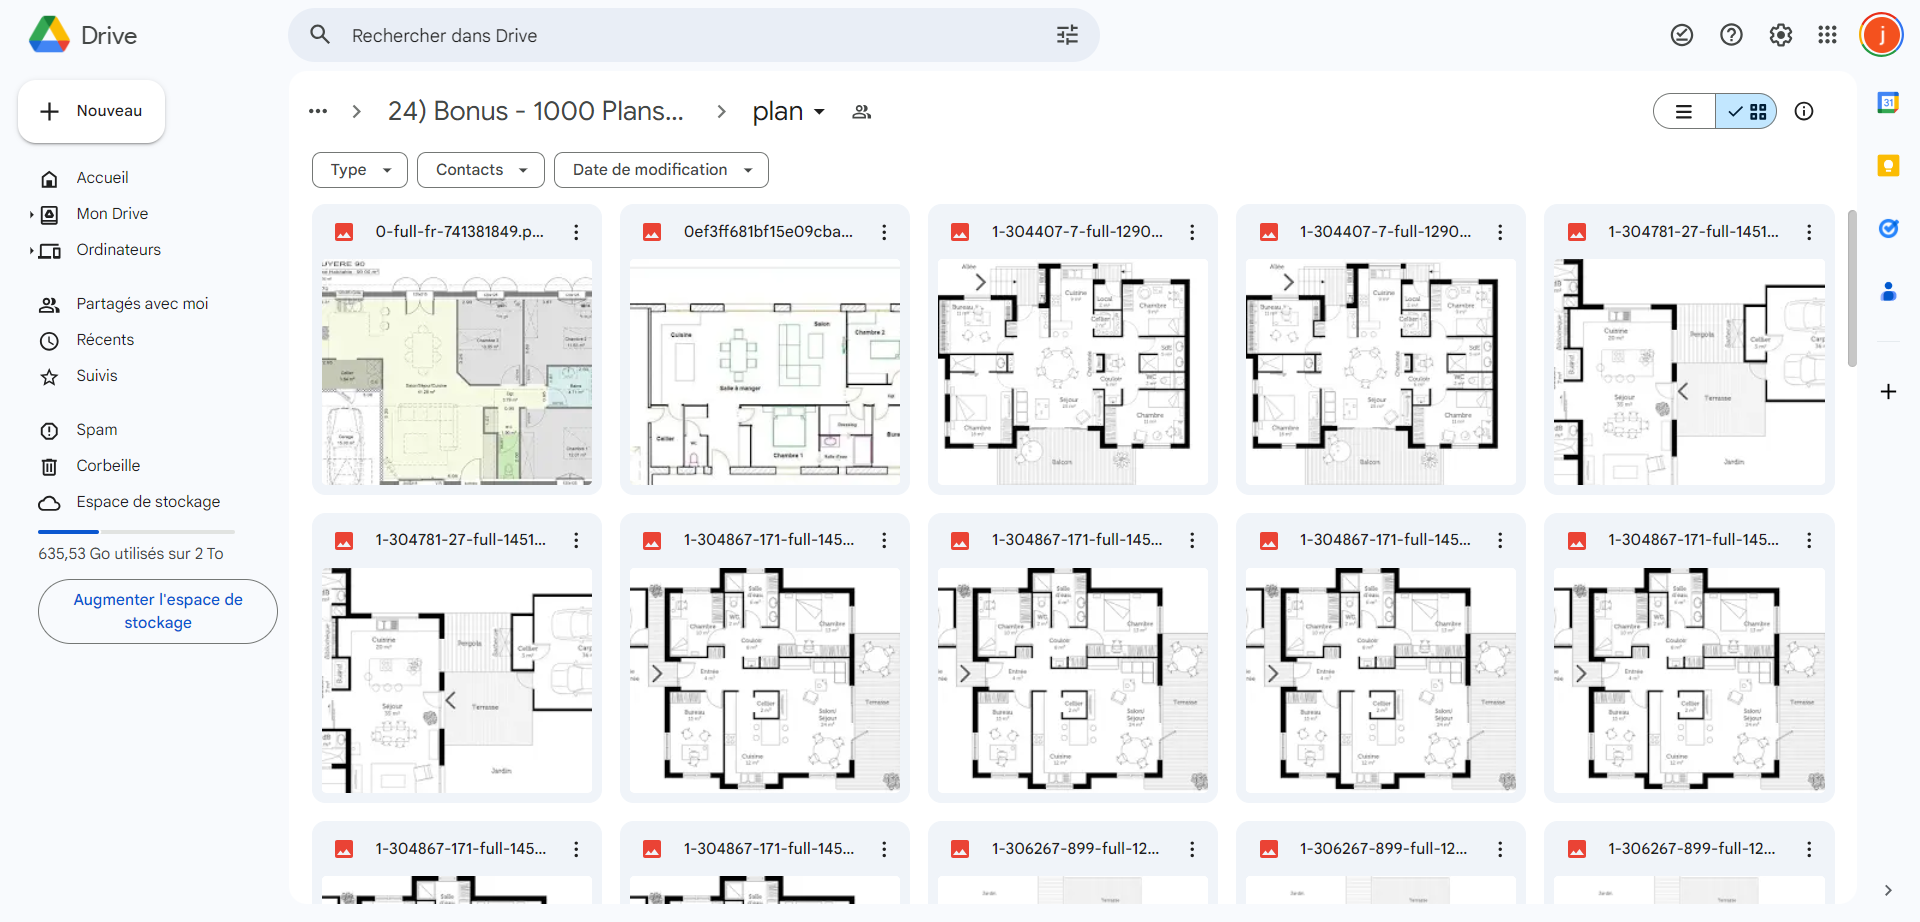1920x922 pixels.
Task: Expand the Ordinateurs tree arrow
Action: [x=31, y=250]
